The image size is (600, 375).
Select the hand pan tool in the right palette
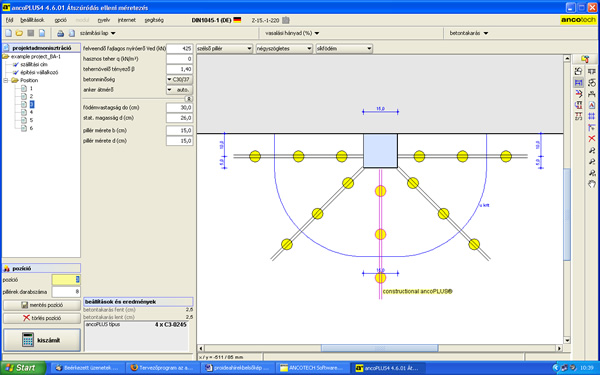point(592,183)
